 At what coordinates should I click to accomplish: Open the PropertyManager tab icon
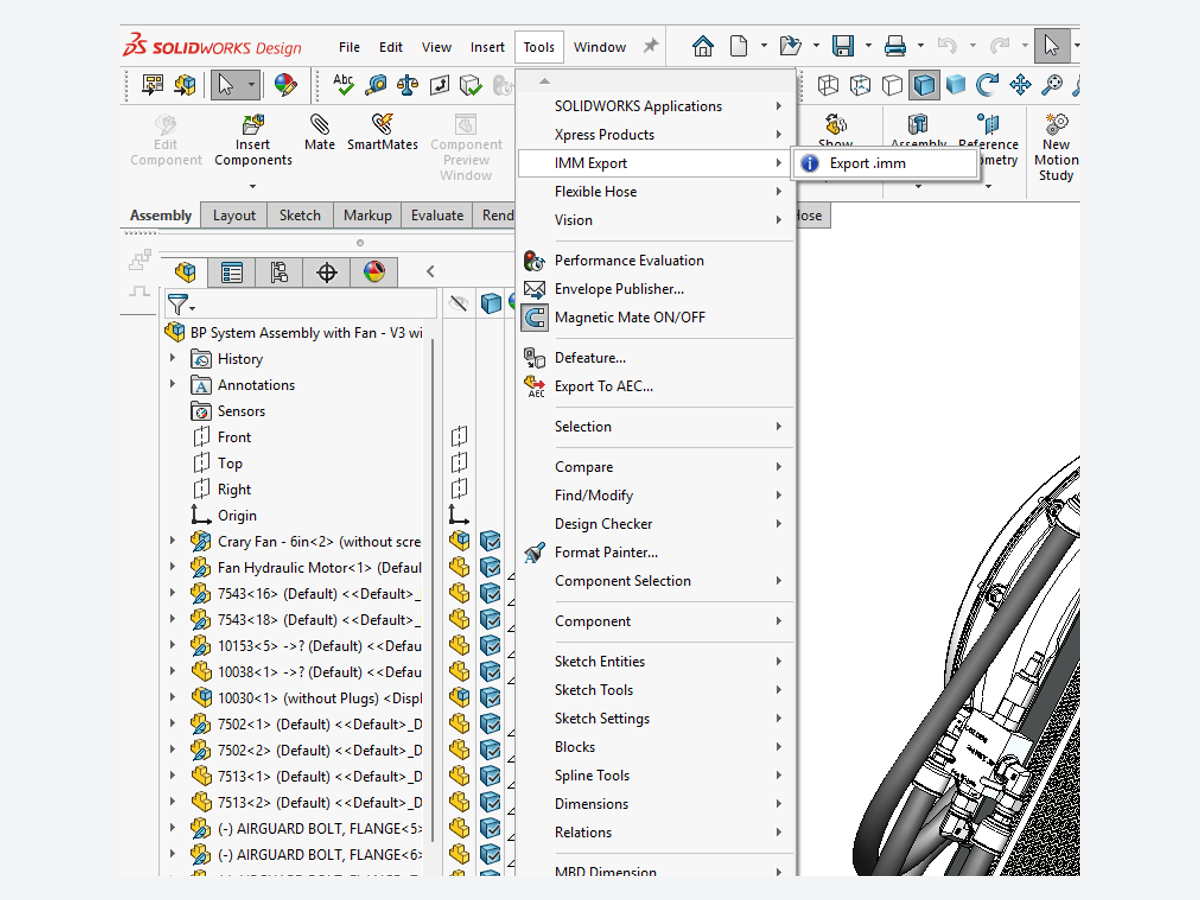click(232, 272)
